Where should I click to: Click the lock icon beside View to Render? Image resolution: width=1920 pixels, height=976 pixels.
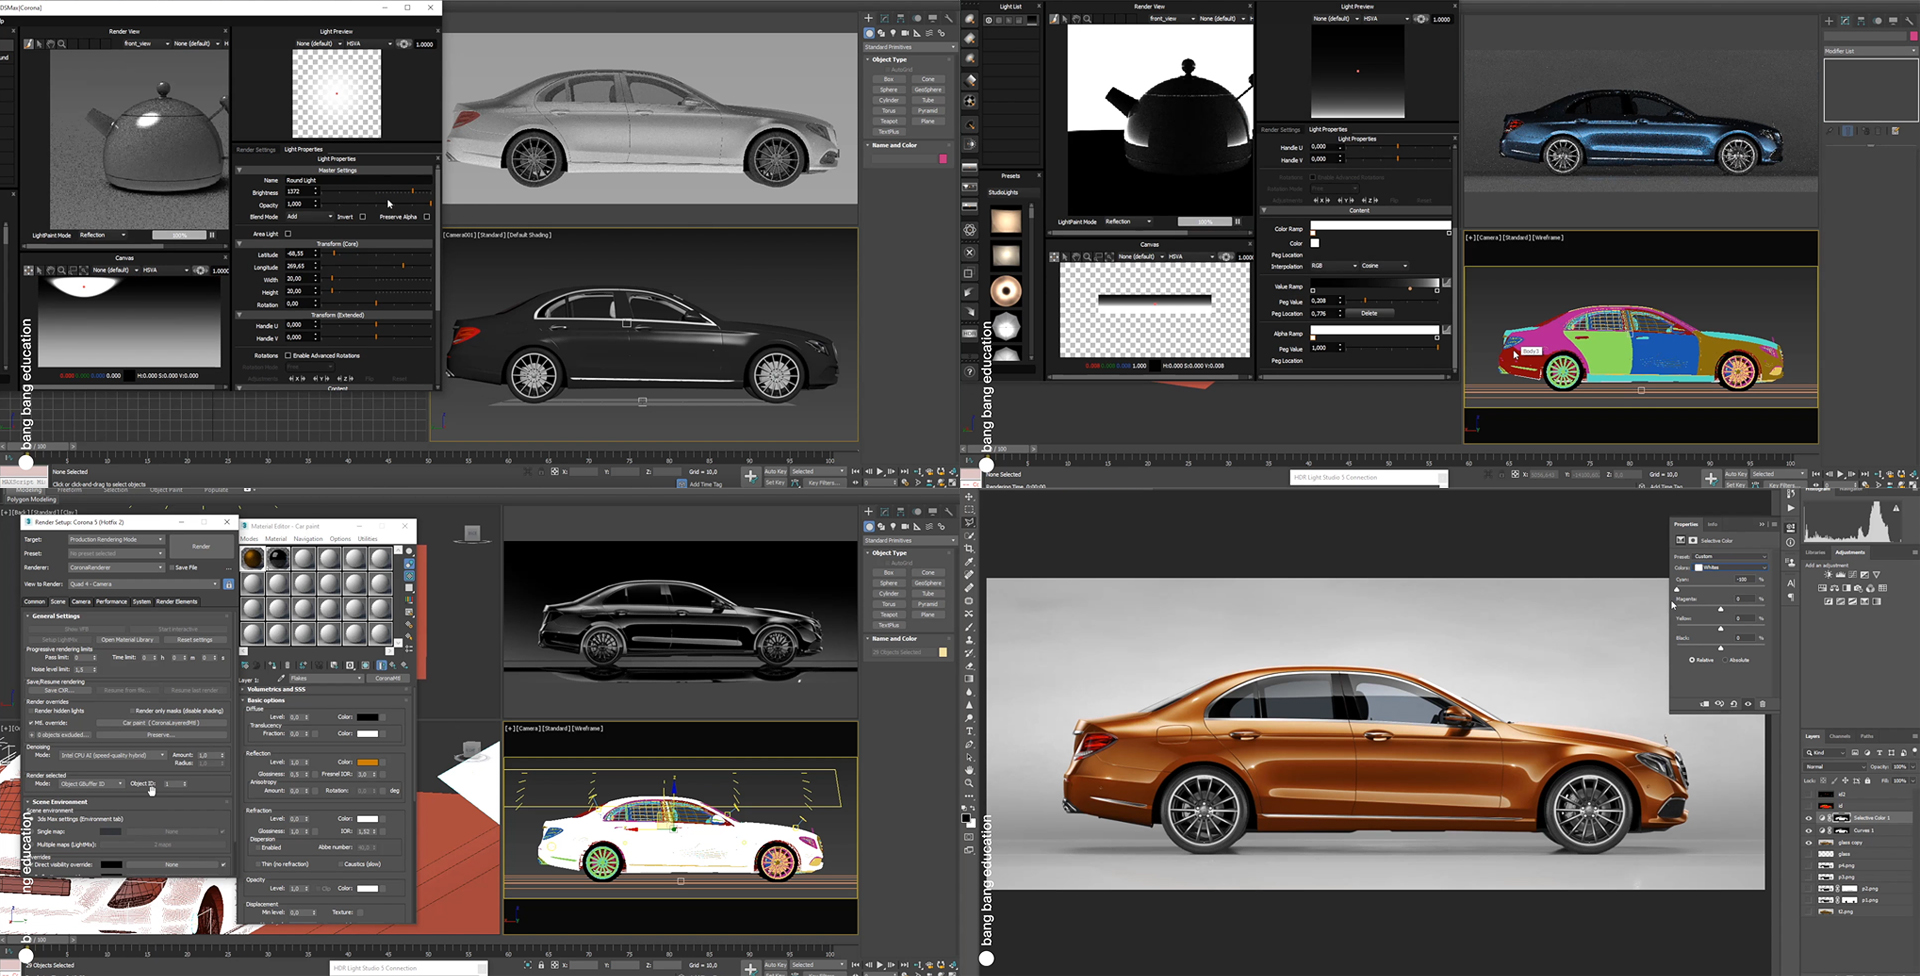click(x=228, y=584)
